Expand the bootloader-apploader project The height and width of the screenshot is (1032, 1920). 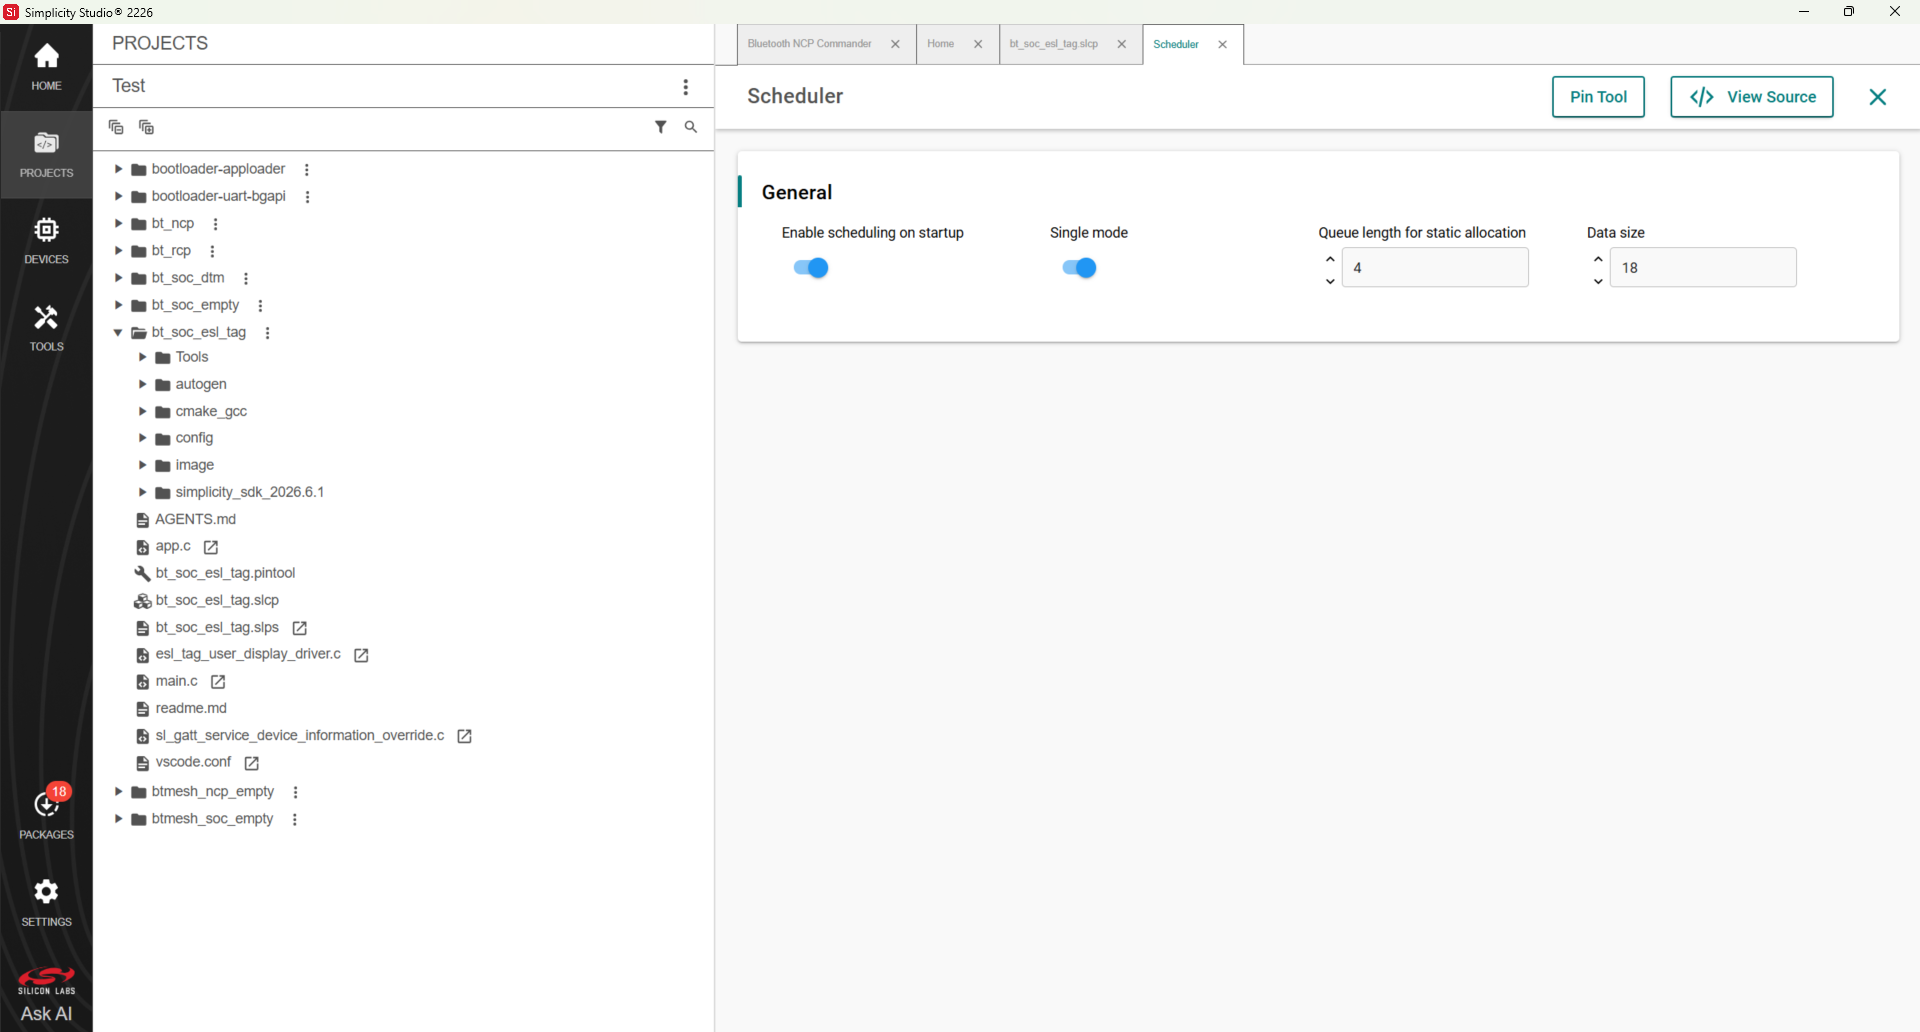(118, 169)
